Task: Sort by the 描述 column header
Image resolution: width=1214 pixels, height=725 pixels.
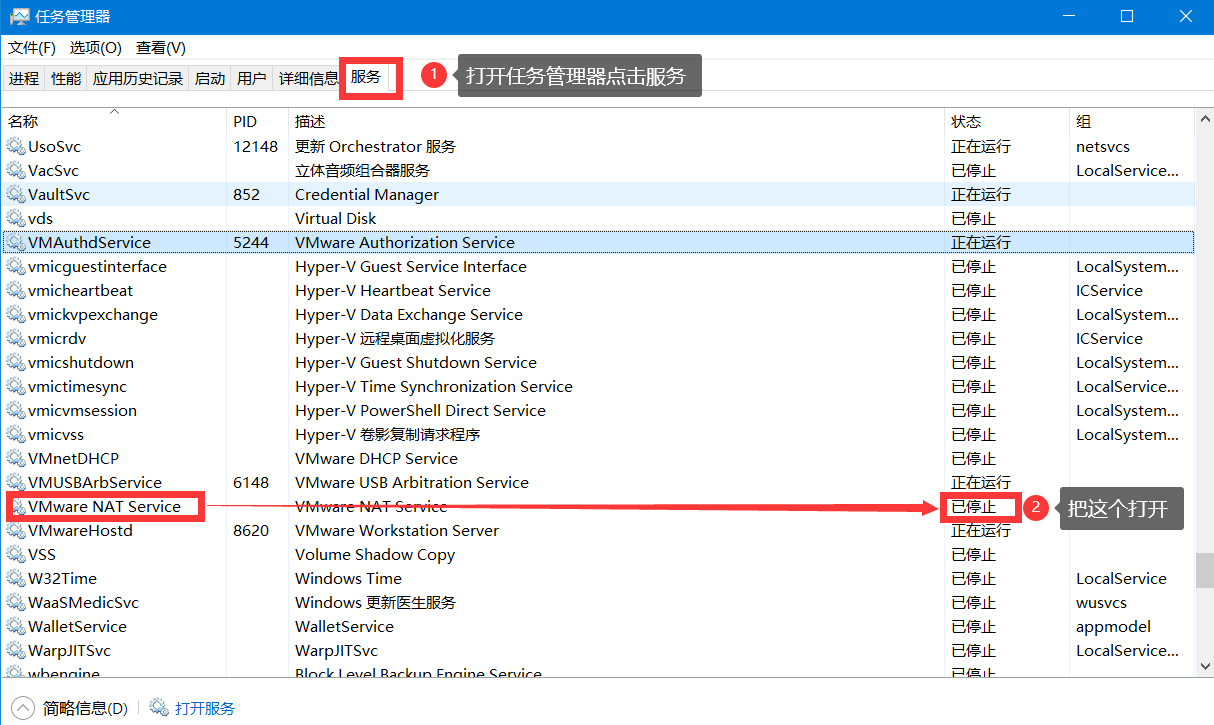Action: tap(616, 121)
